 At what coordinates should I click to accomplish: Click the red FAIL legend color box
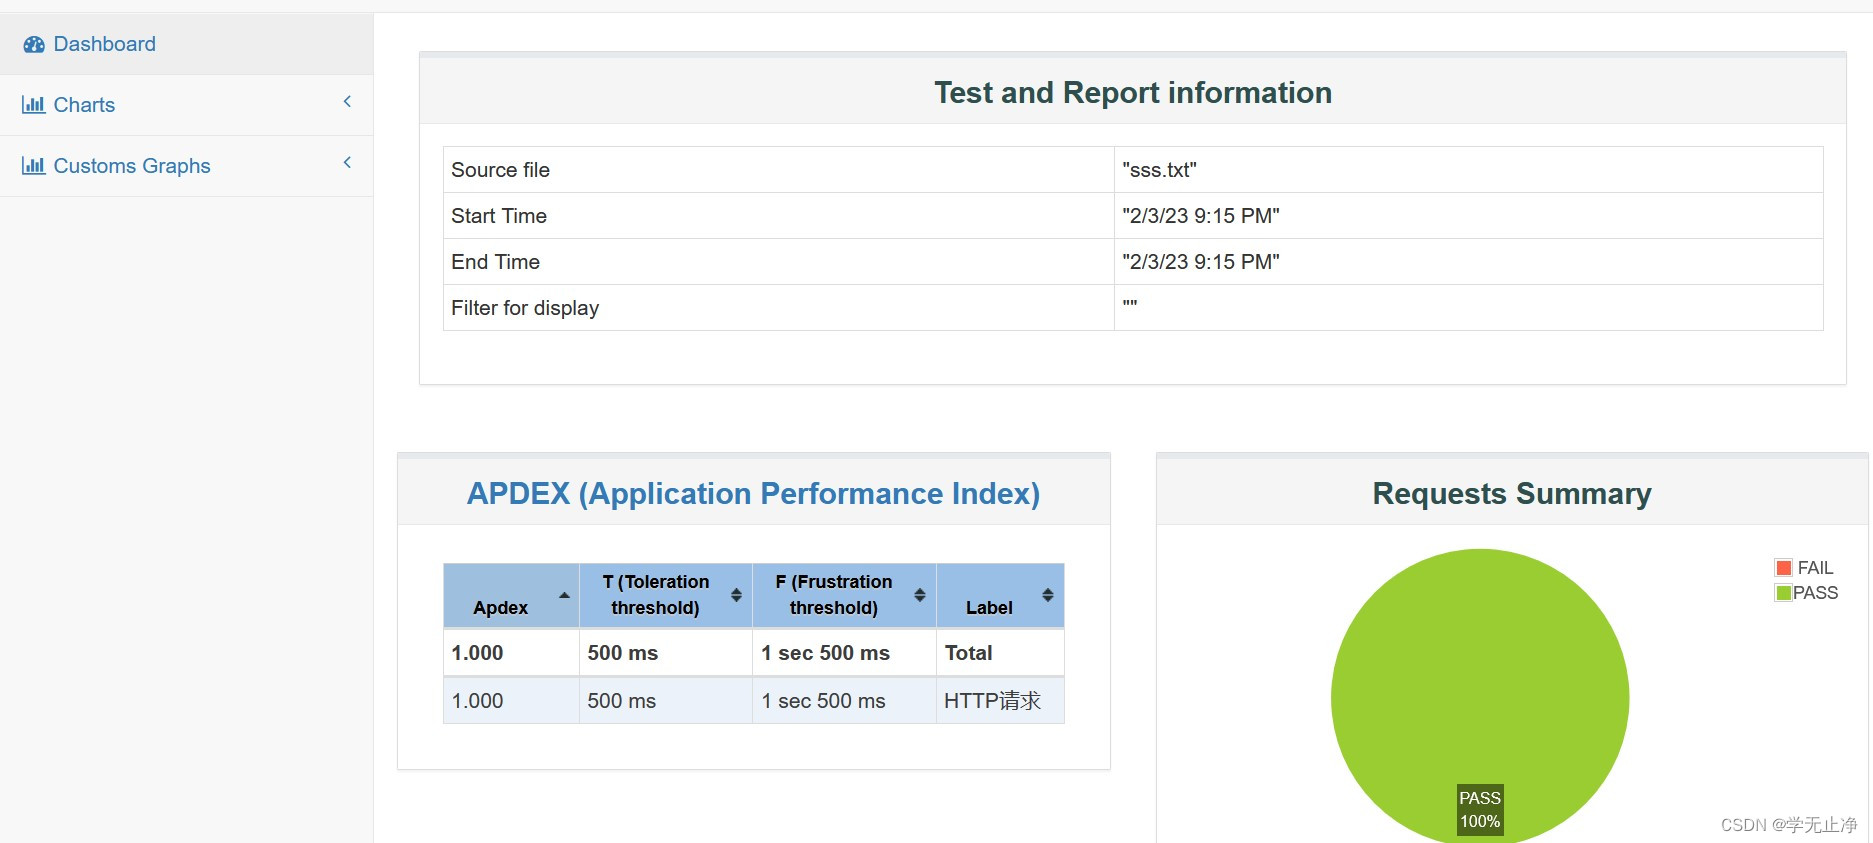click(x=1783, y=568)
